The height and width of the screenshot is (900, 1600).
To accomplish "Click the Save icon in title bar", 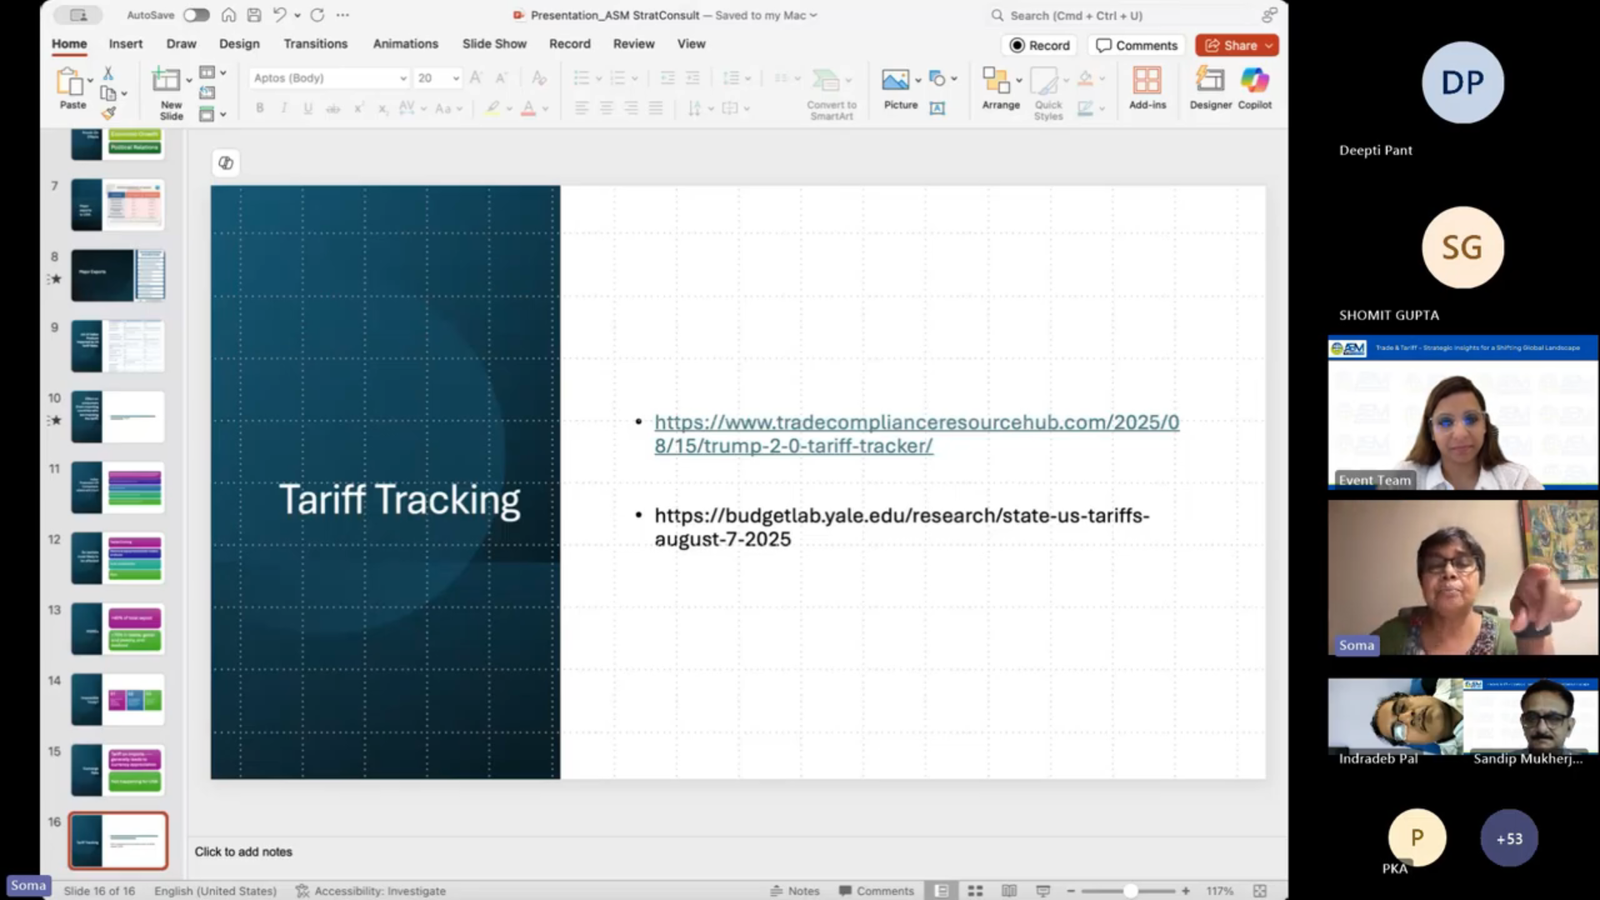I will click(x=254, y=15).
